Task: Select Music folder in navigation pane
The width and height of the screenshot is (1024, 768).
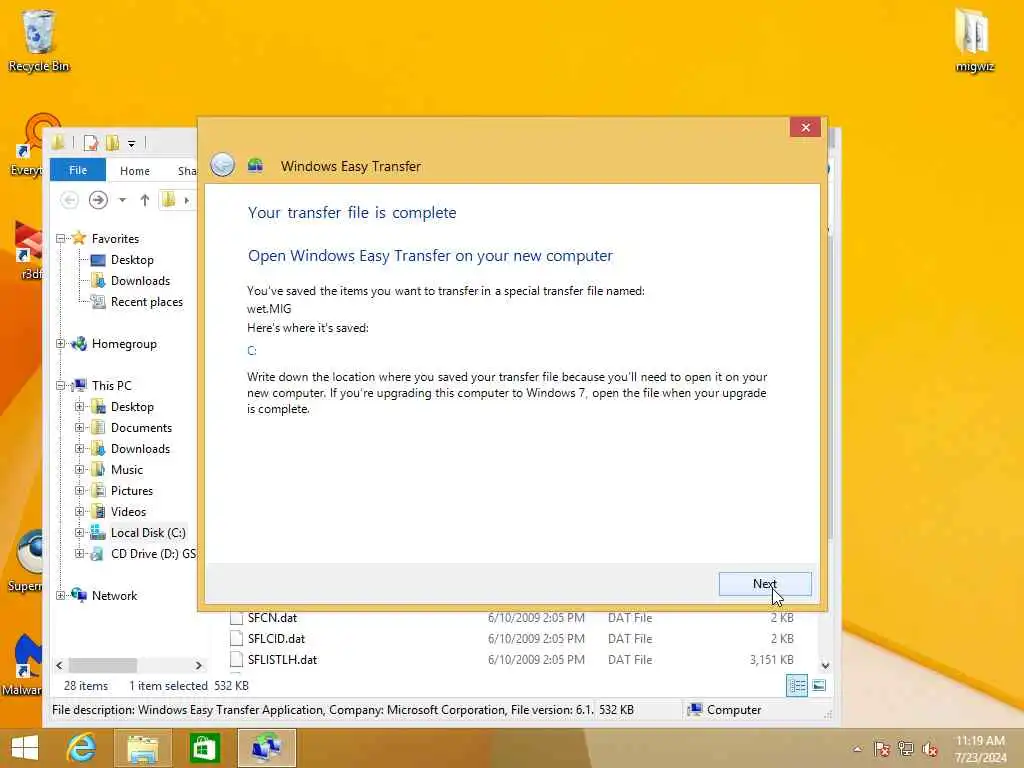Action: (x=127, y=470)
